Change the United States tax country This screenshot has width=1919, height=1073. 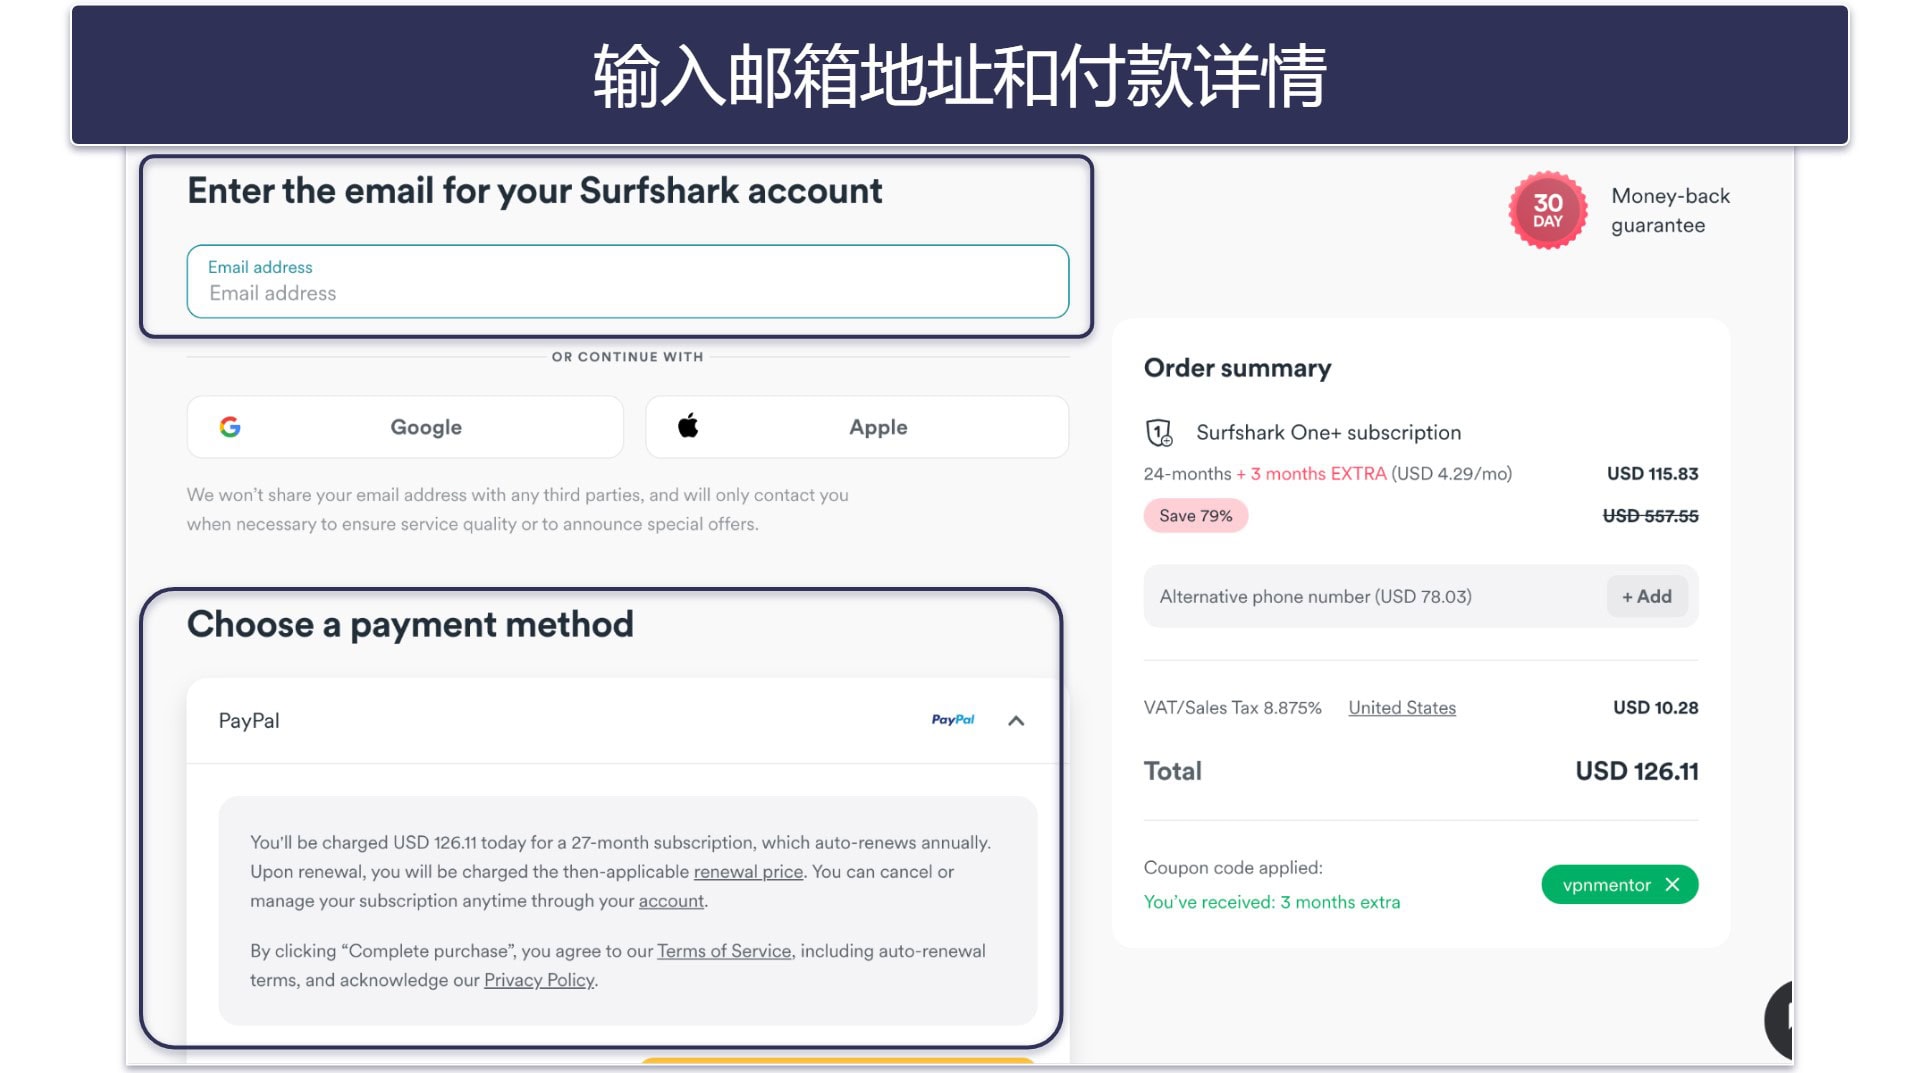click(1401, 708)
